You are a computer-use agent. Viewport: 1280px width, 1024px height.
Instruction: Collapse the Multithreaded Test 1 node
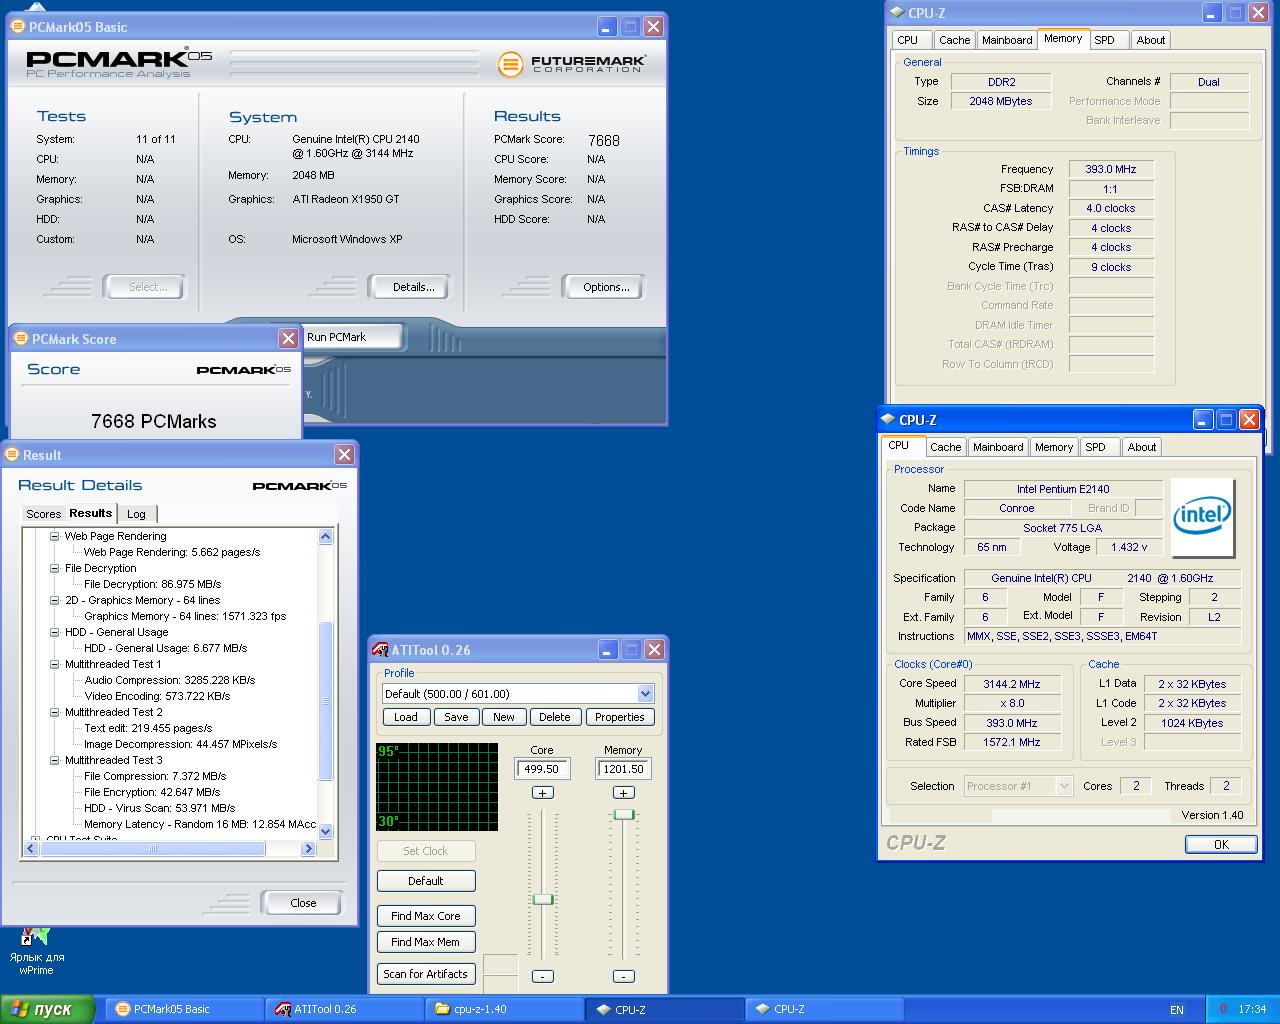(55, 665)
